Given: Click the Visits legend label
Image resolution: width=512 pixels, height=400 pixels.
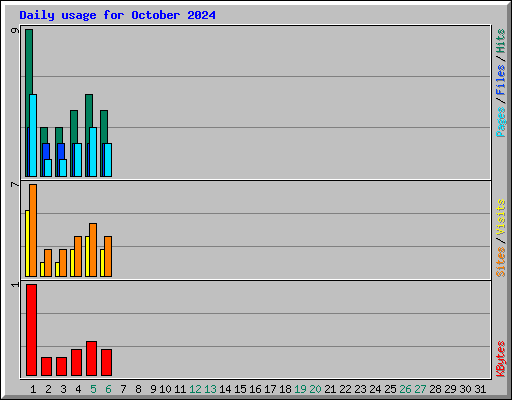Looking at the screenshot, I should [x=500, y=218].
